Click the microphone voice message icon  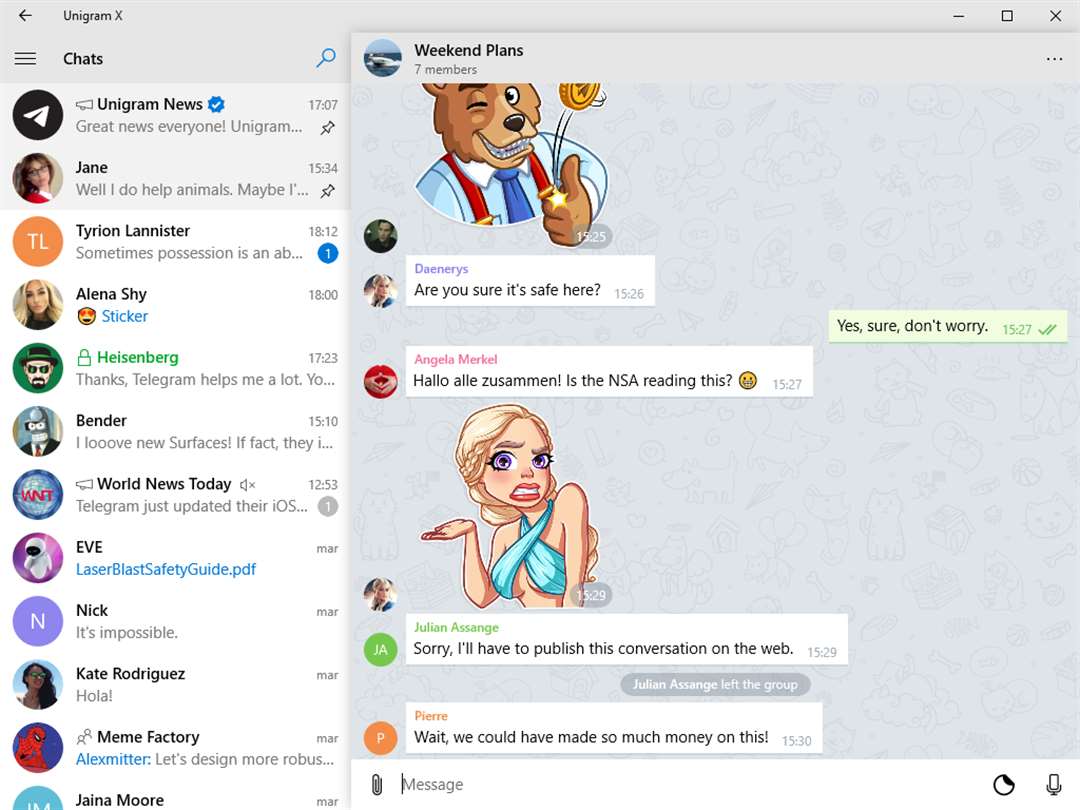point(1053,784)
